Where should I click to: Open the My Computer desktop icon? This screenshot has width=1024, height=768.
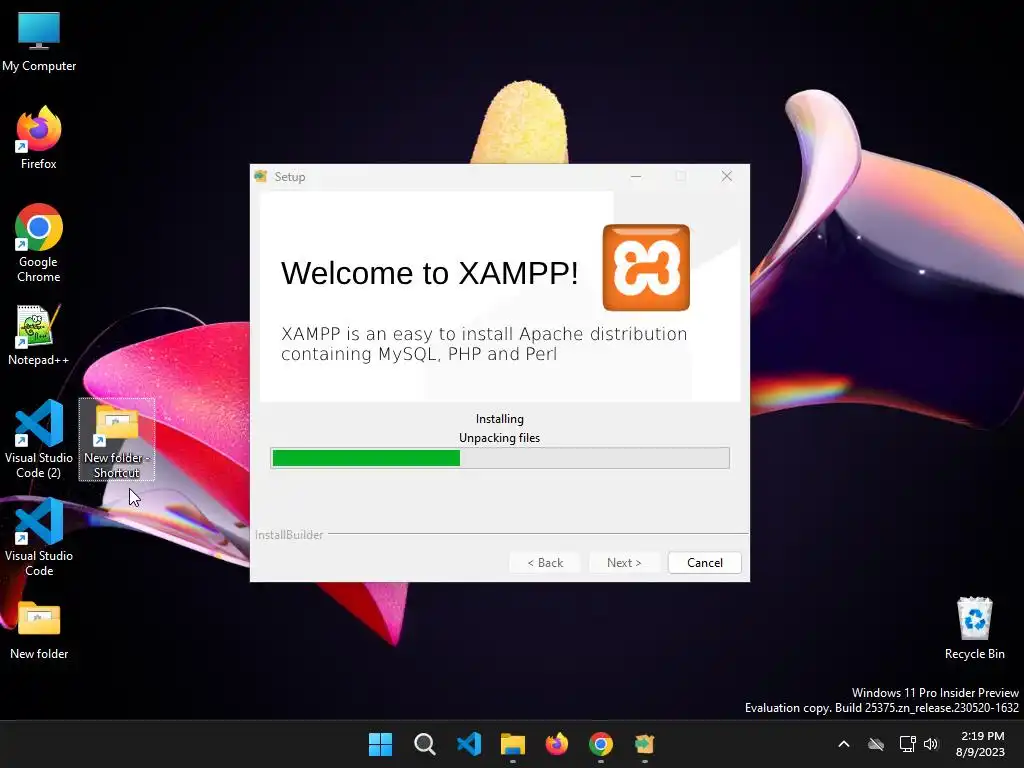39,41
